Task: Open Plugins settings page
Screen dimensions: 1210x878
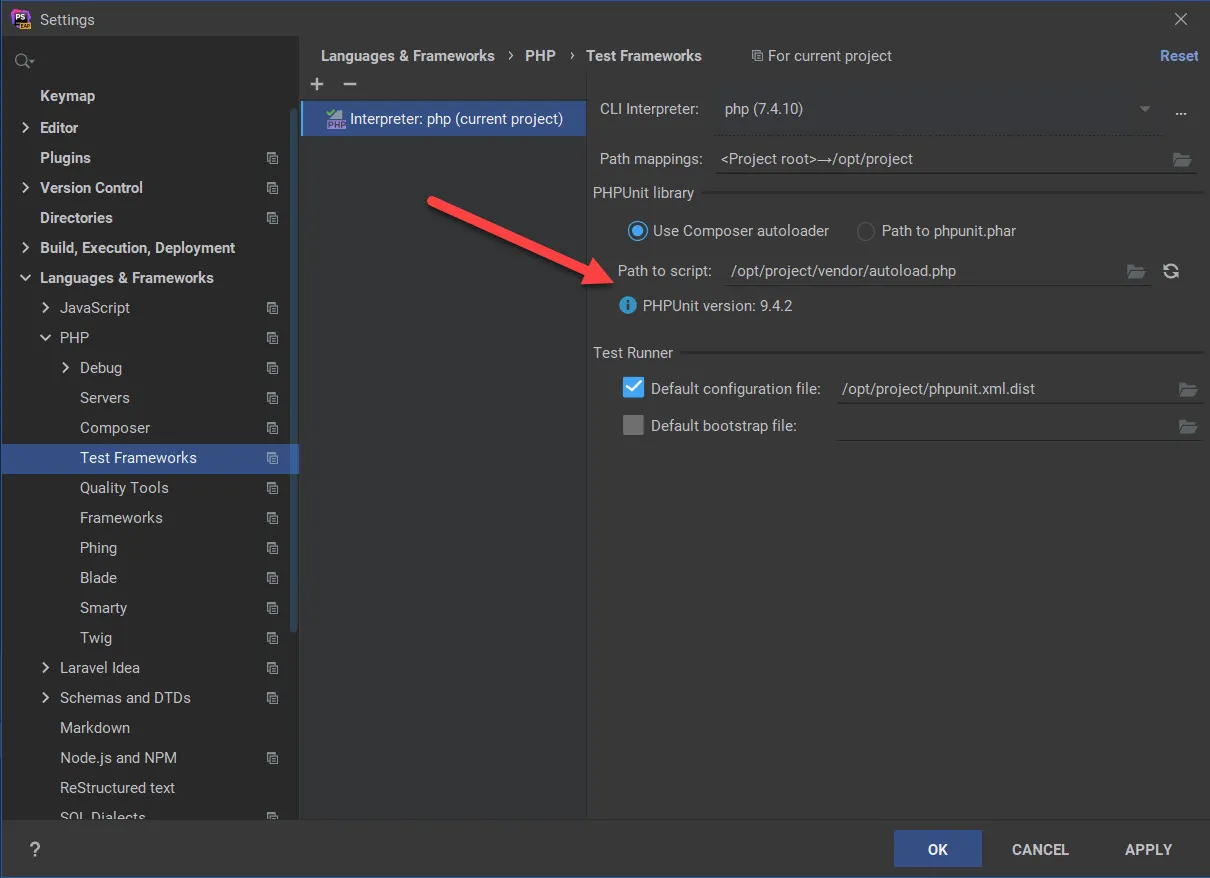Action: point(65,158)
